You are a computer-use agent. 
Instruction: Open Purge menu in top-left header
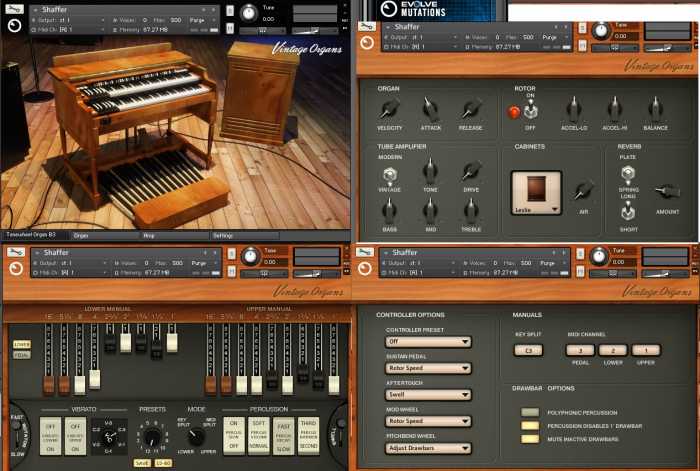(197, 20)
